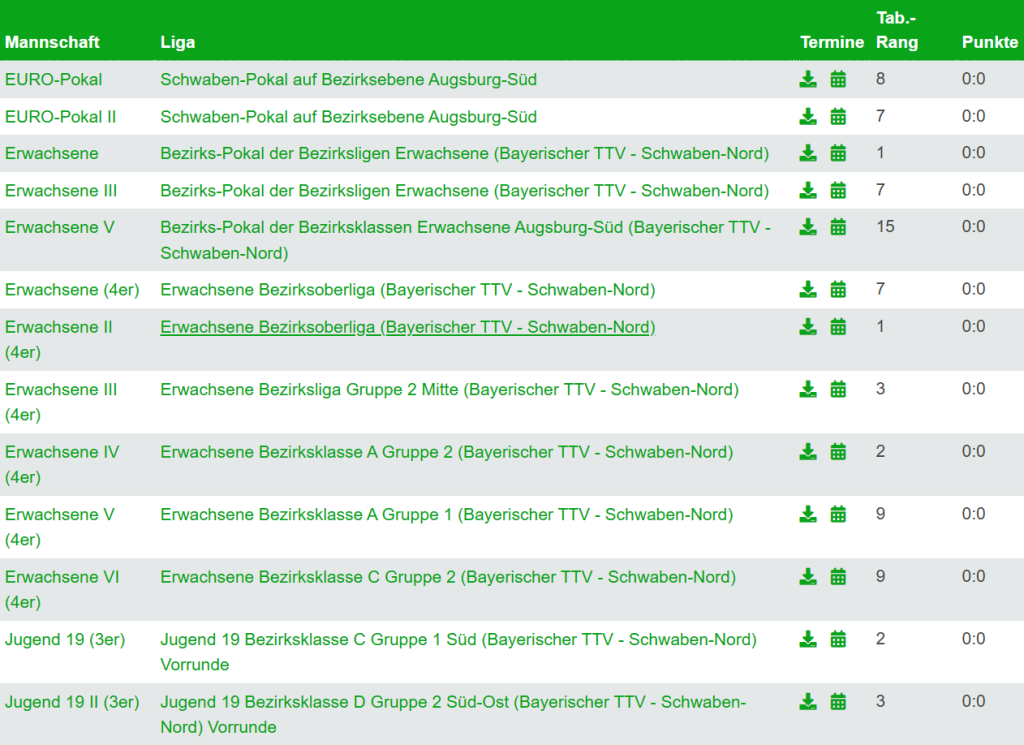1024x745 pixels.
Task: Open the Erwachsene III (4er) team link
Action: click(61, 402)
